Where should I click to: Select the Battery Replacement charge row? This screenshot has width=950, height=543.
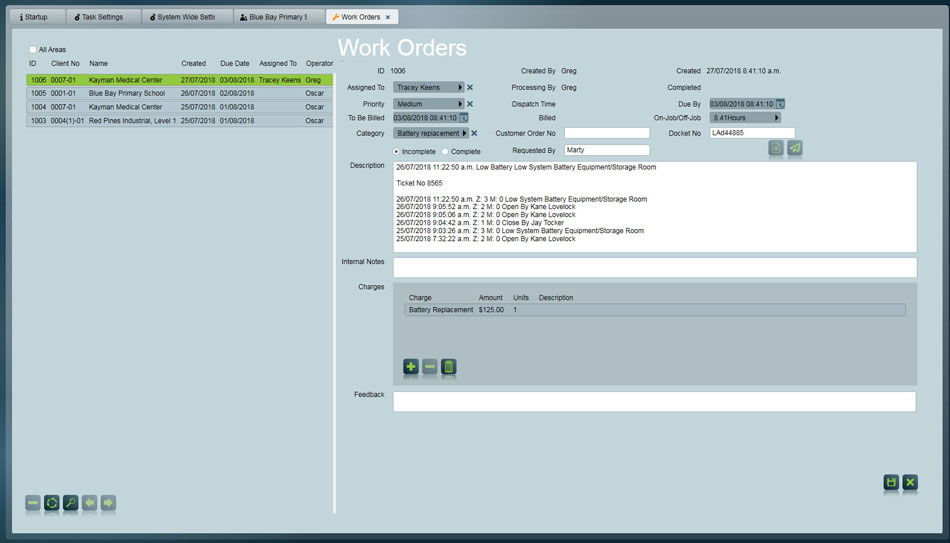pos(655,310)
